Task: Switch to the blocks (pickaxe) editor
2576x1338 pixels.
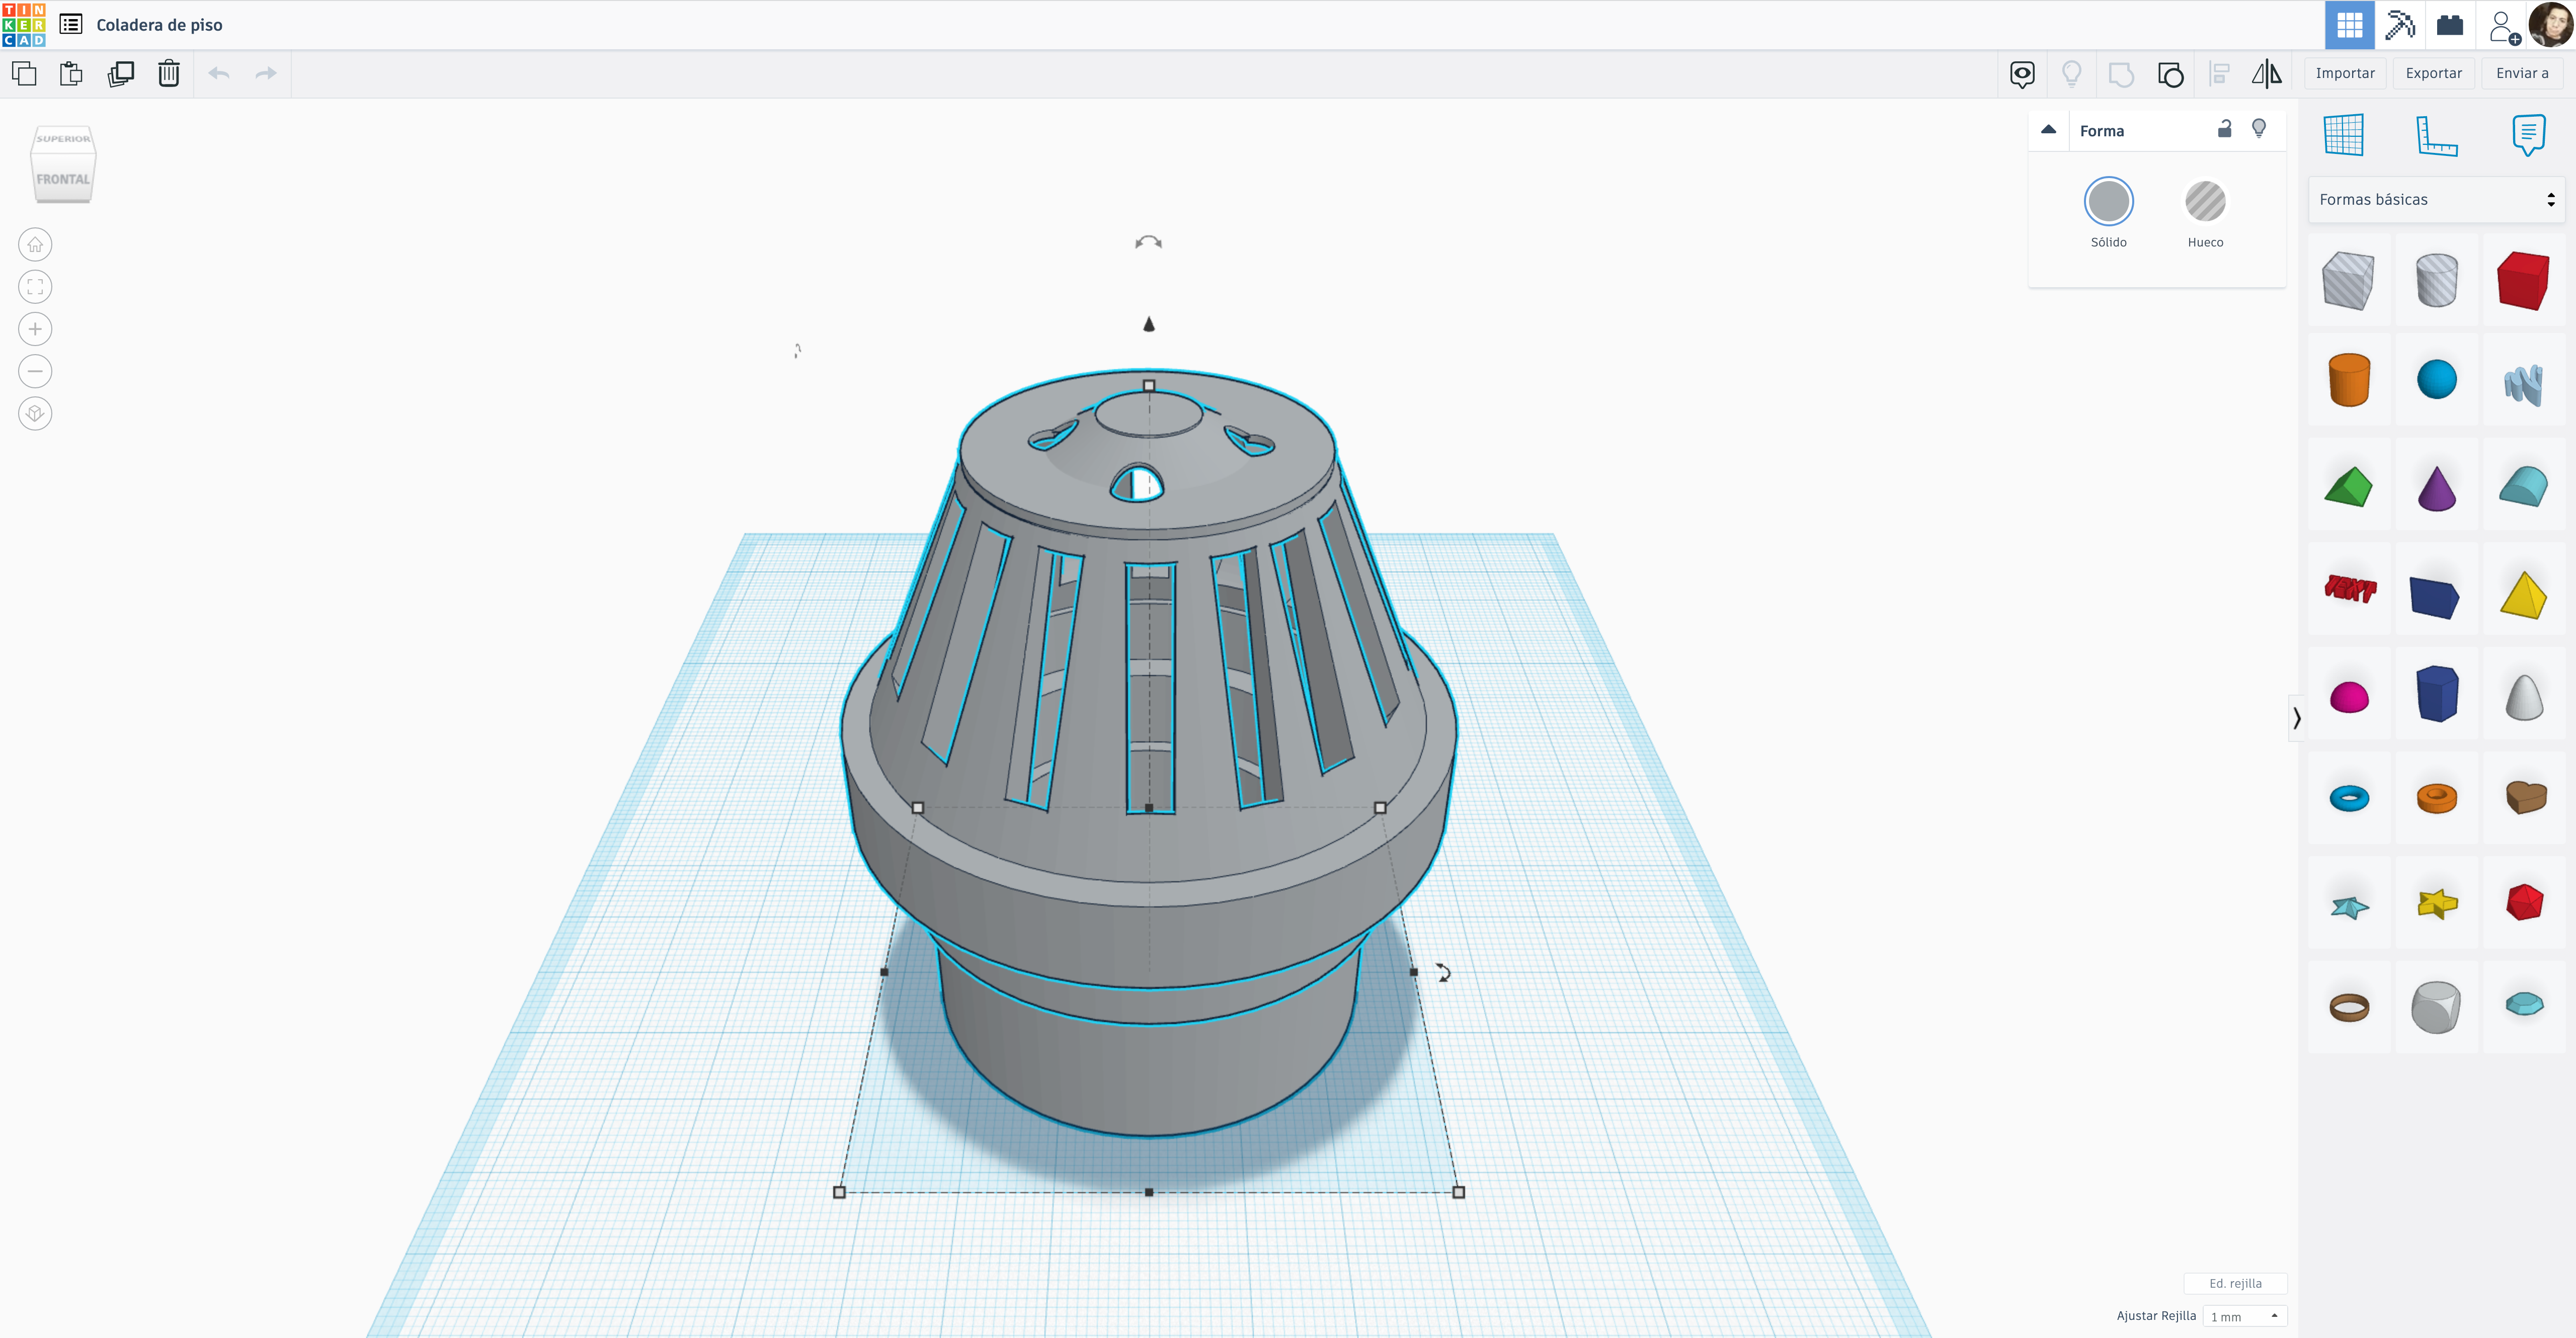Action: (x=2399, y=25)
